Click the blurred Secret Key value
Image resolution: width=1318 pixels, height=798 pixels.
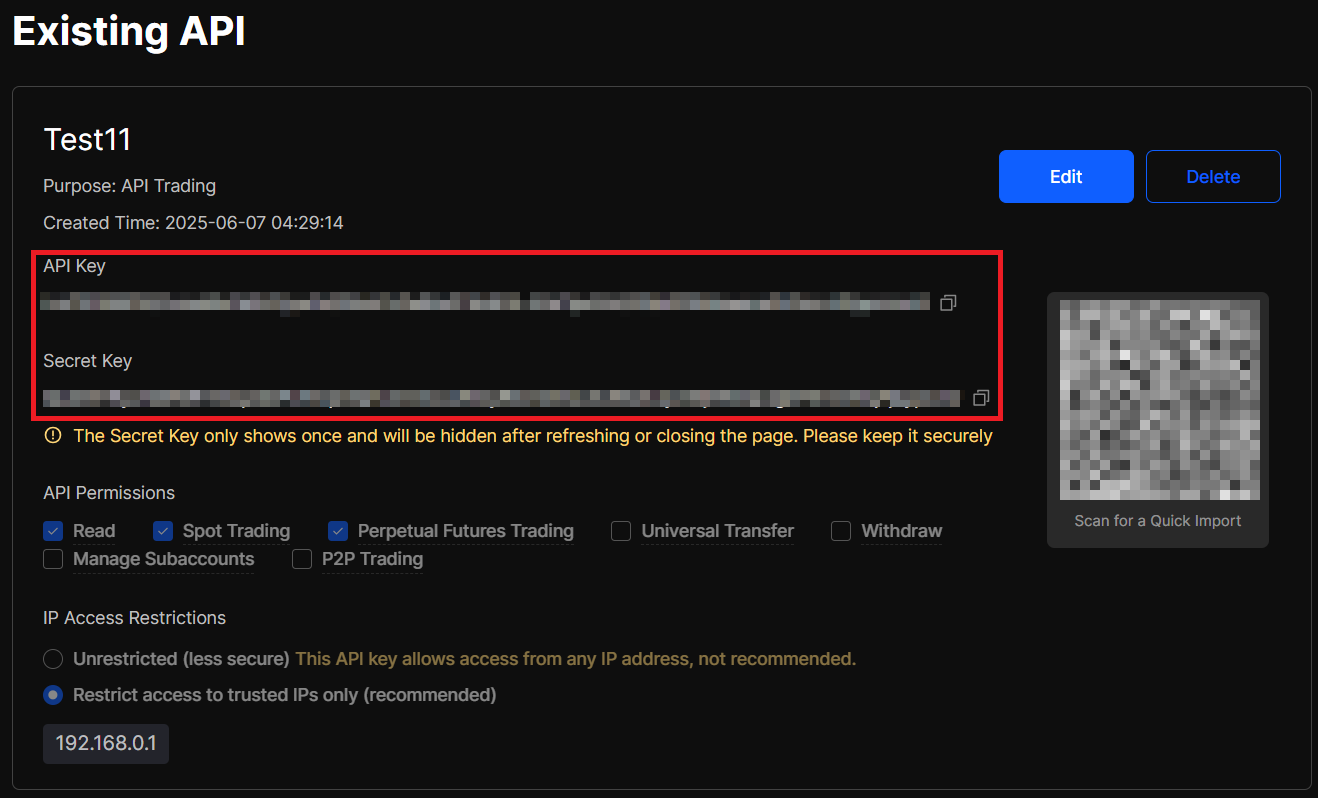pyautogui.click(x=500, y=398)
